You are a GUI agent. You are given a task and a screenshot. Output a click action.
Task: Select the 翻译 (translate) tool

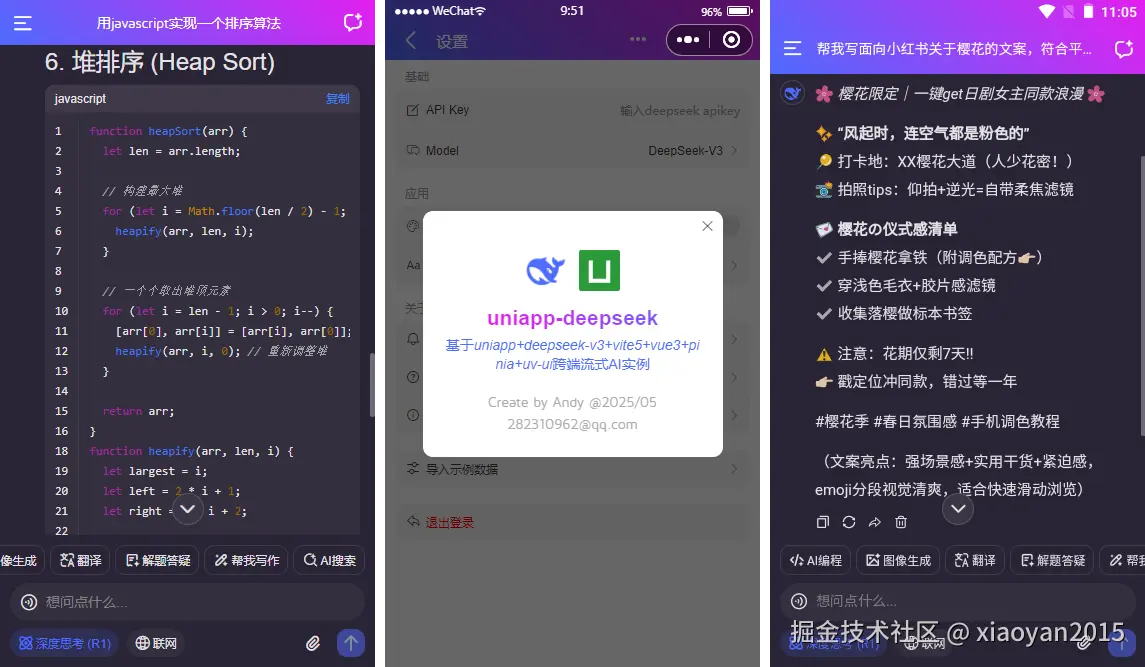pos(80,560)
